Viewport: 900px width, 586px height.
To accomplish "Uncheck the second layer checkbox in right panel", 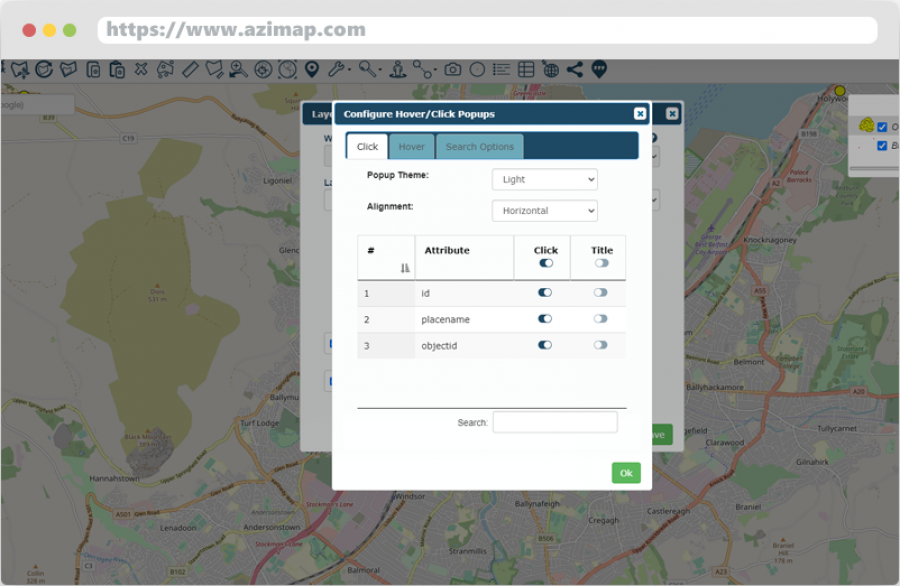I will coord(882,146).
